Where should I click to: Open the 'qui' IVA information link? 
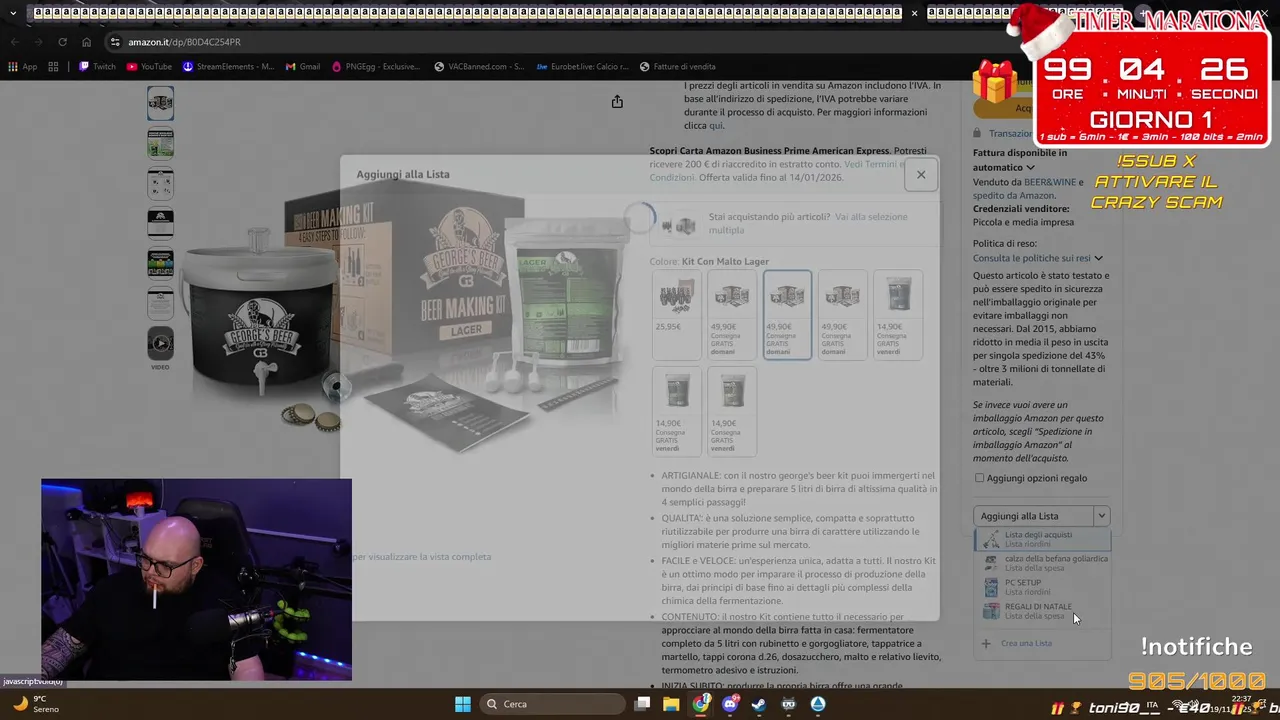click(716, 126)
